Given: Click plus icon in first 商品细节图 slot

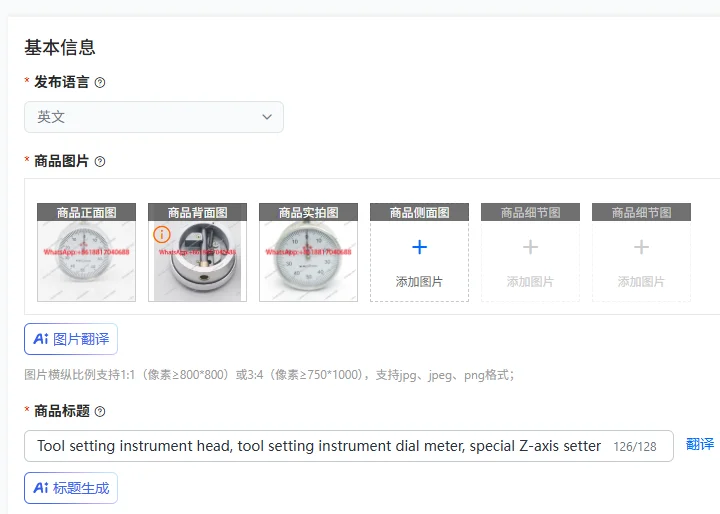Looking at the screenshot, I should point(530,247).
